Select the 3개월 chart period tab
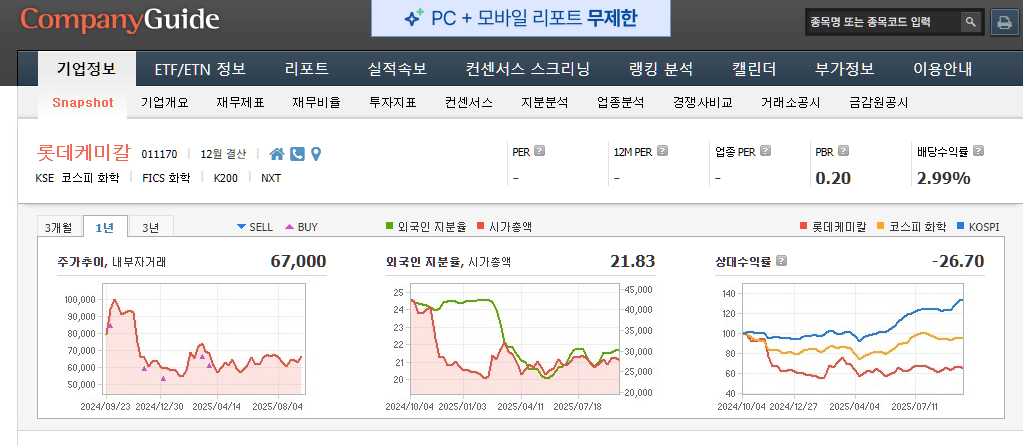Screen dimensions: 1023x446 click(x=60, y=227)
